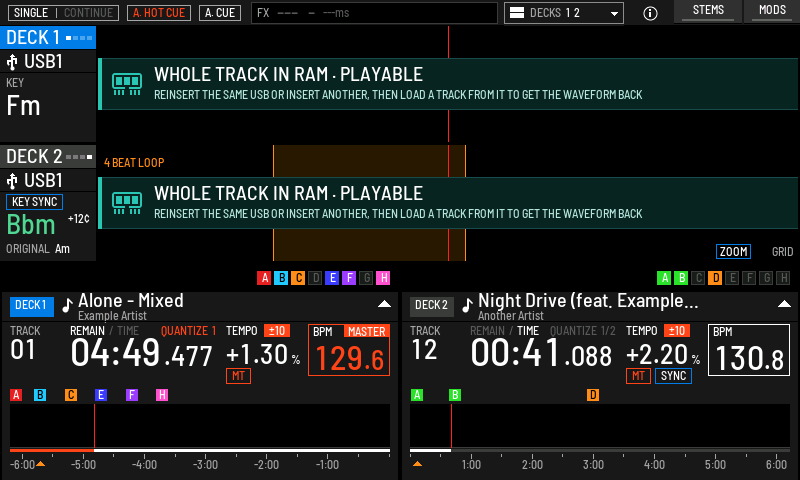Viewport: 800px width, 480px height.
Task: Switch Deck 1 to TIME display
Action: 128,331
